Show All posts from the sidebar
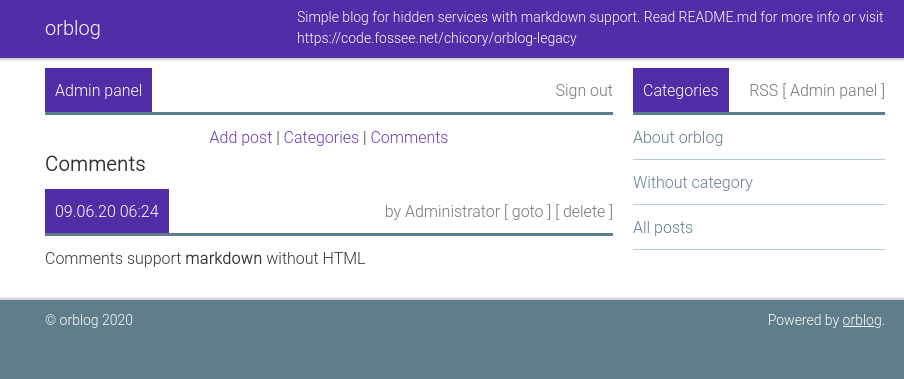The width and height of the screenshot is (904, 379). (663, 228)
